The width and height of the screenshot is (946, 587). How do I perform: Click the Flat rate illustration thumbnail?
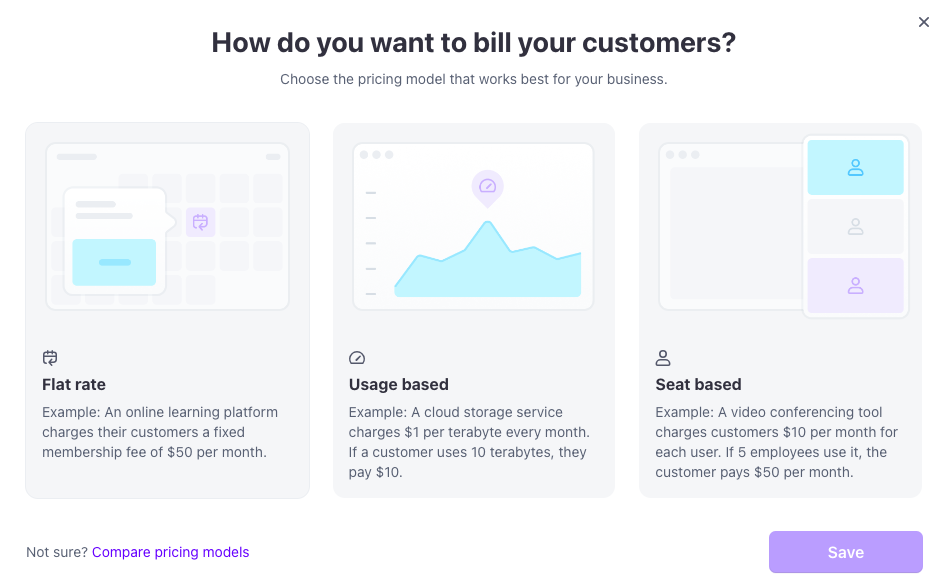tap(167, 226)
